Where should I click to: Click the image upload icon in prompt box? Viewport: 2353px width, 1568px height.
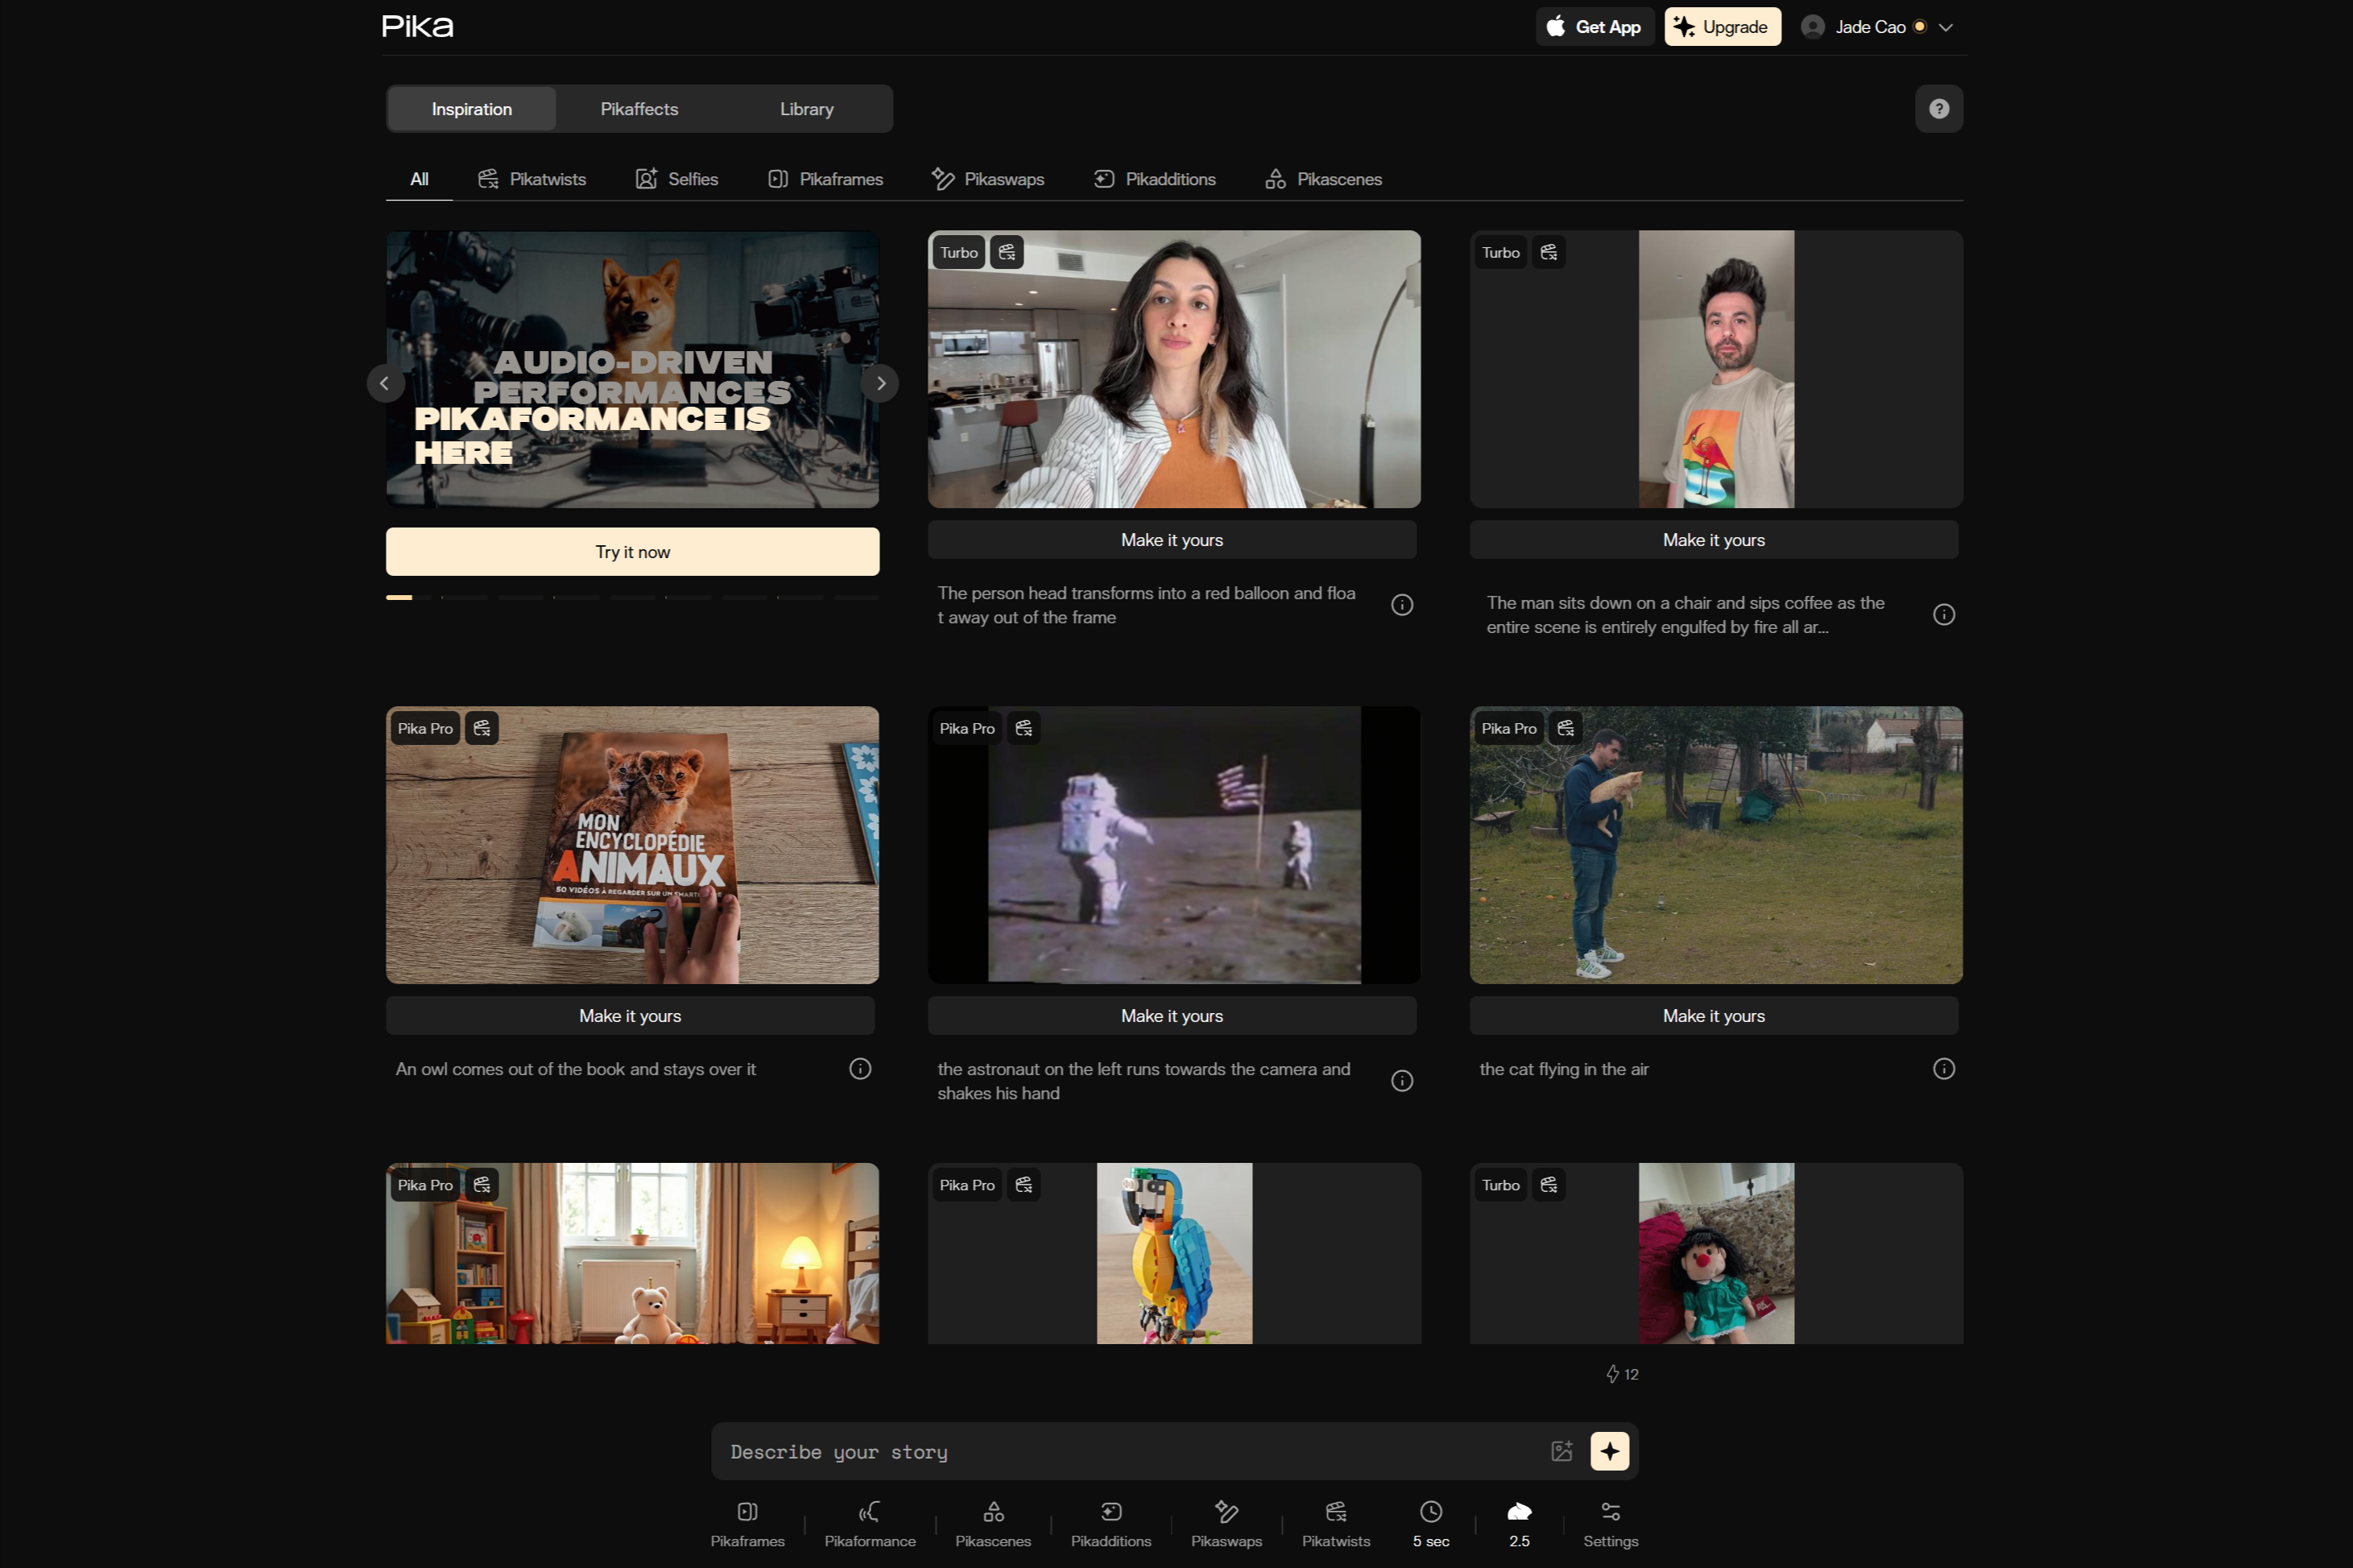point(1561,1451)
